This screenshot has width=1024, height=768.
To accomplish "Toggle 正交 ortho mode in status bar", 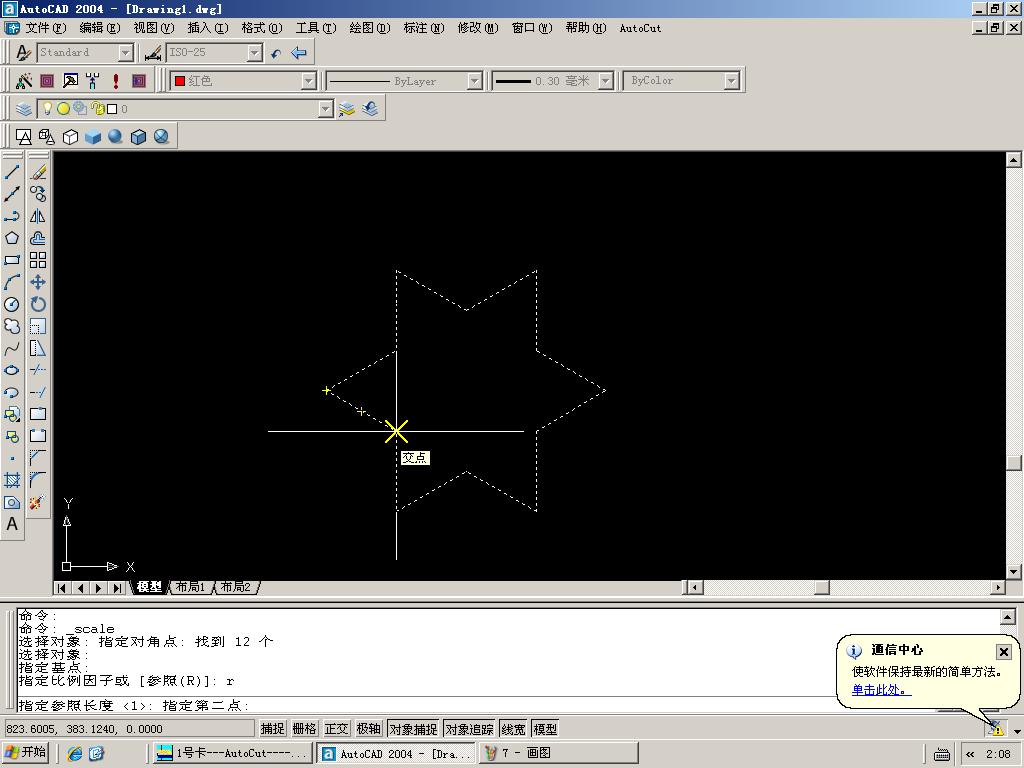I will pos(336,729).
